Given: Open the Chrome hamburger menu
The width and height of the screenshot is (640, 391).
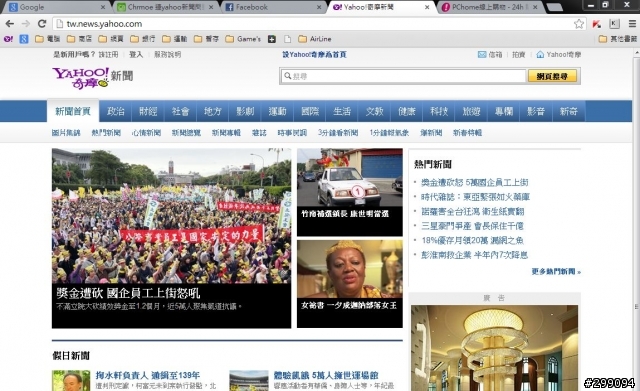Looking at the screenshot, I should (632, 24).
